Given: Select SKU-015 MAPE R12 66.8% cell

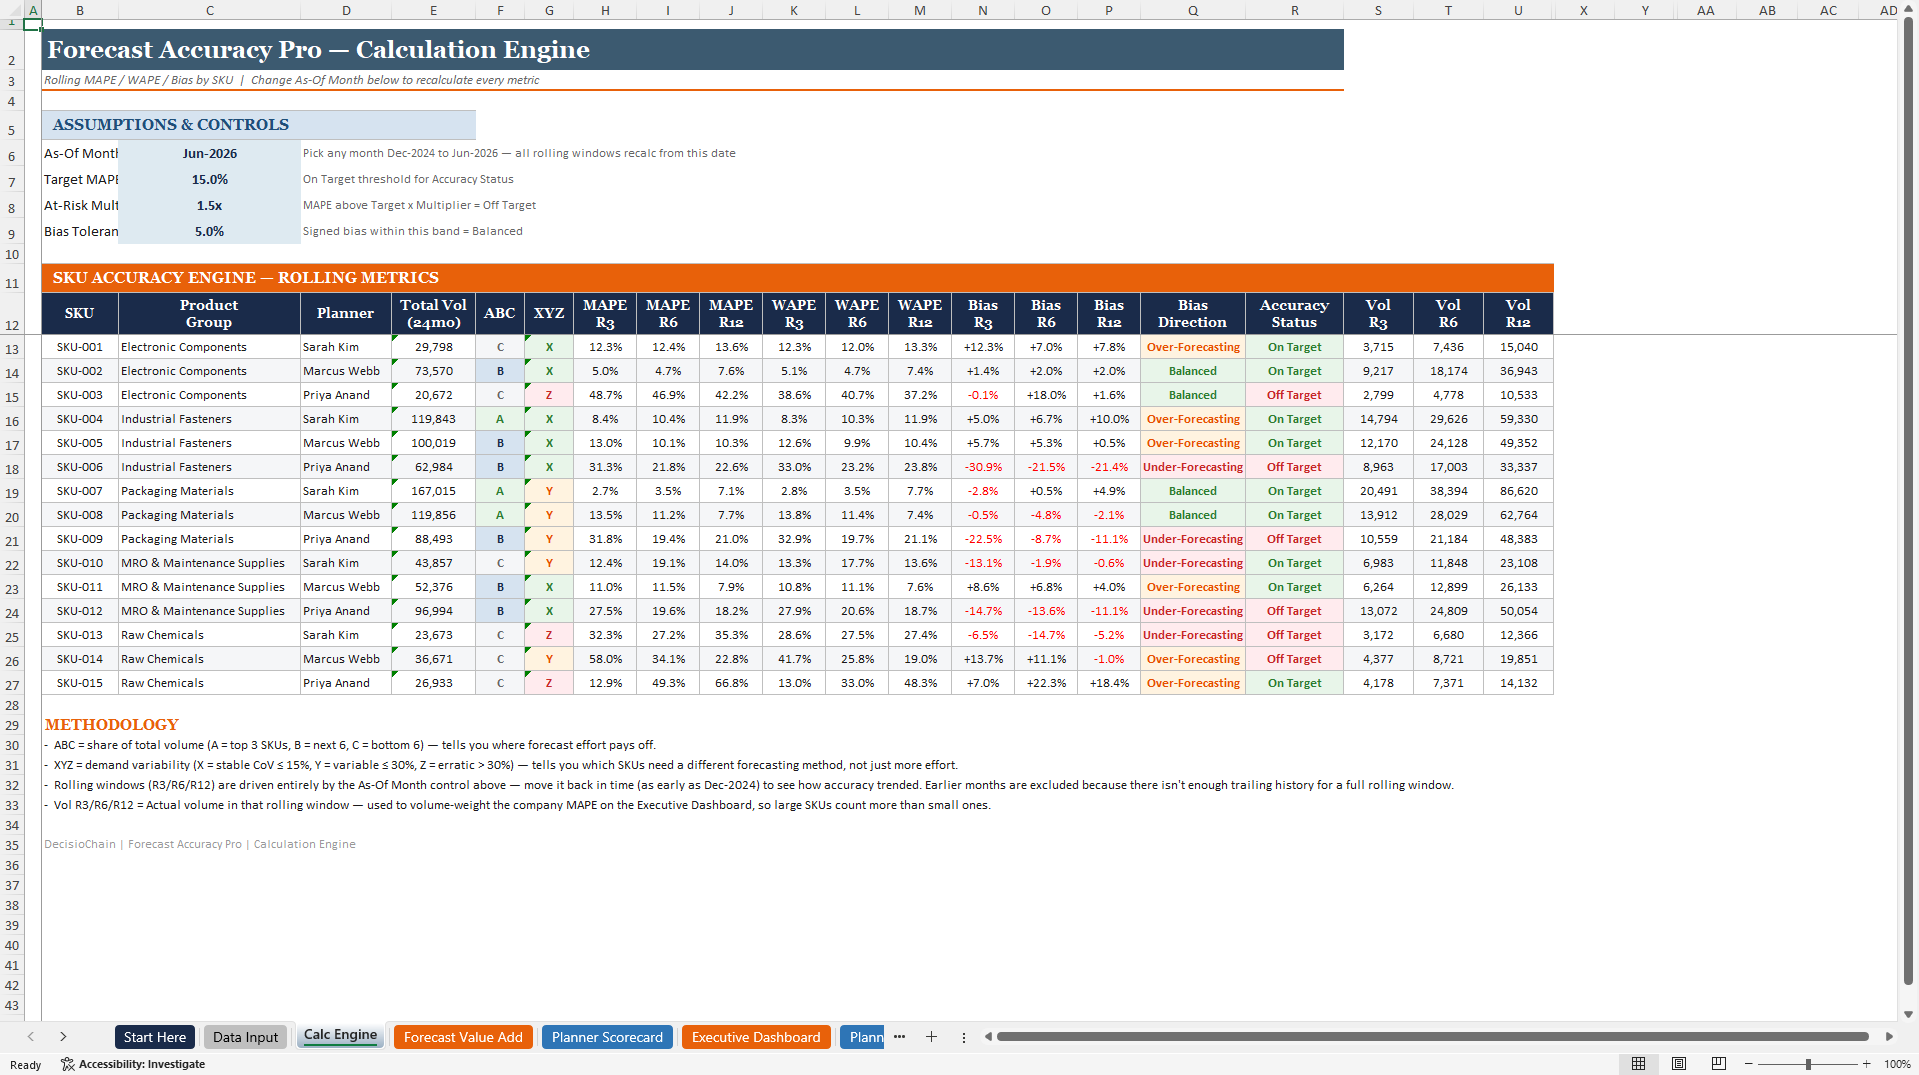Looking at the screenshot, I should (x=731, y=683).
